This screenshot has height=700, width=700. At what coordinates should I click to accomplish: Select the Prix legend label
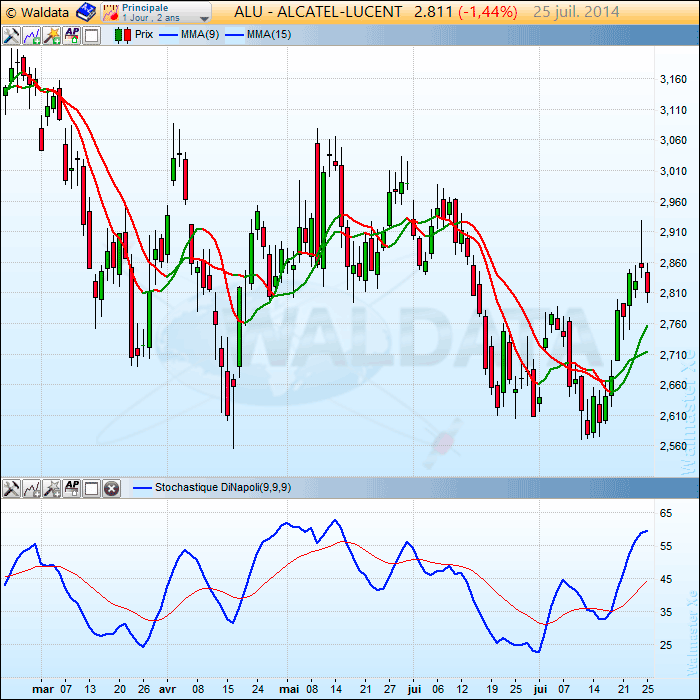click(144, 34)
